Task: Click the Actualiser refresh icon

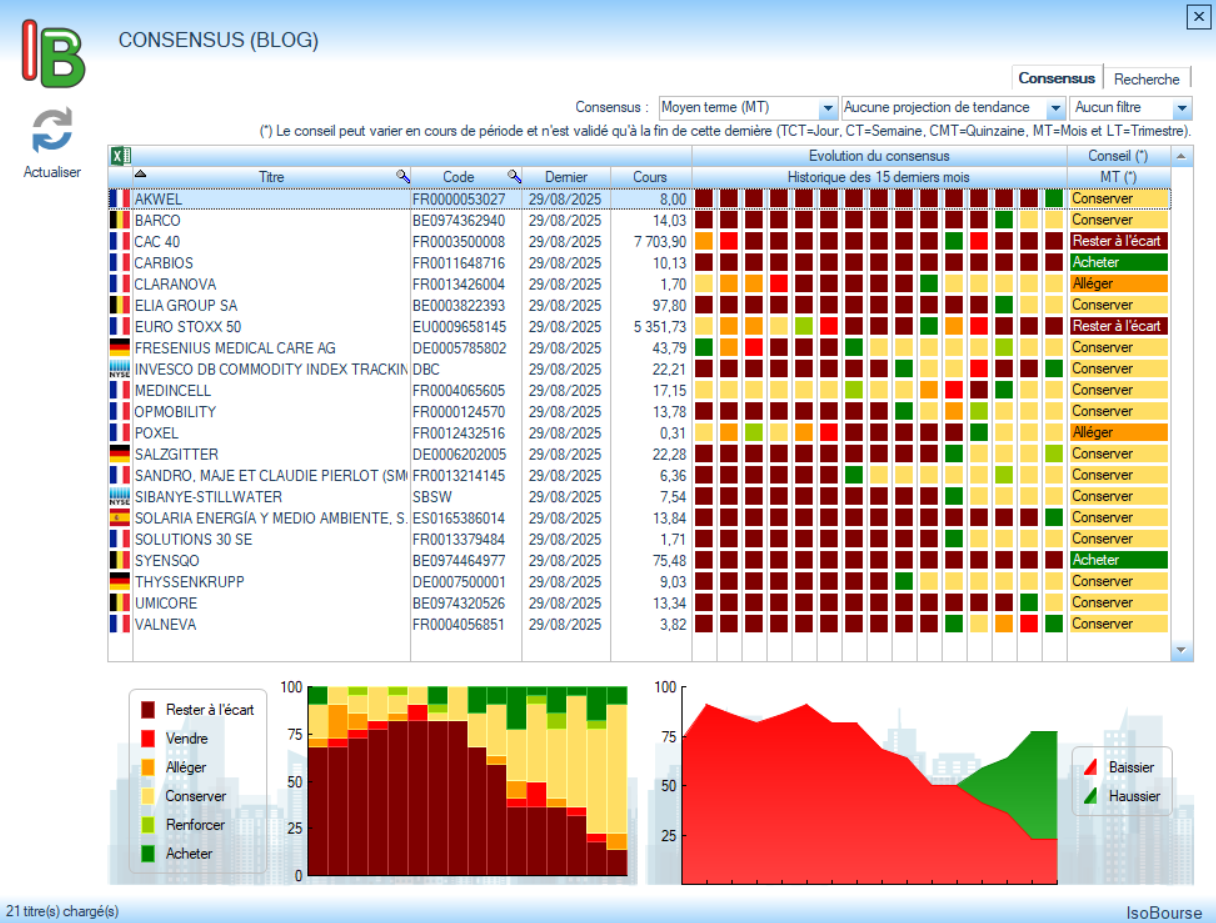Action: (52, 131)
